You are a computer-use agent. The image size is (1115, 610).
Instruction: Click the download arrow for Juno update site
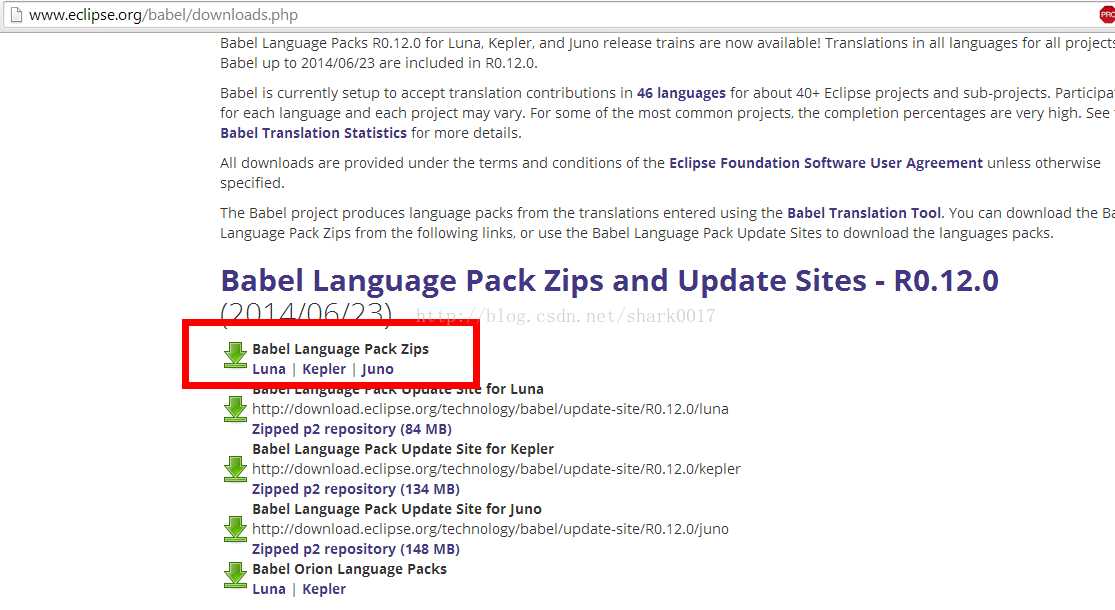[x=235, y=529]
